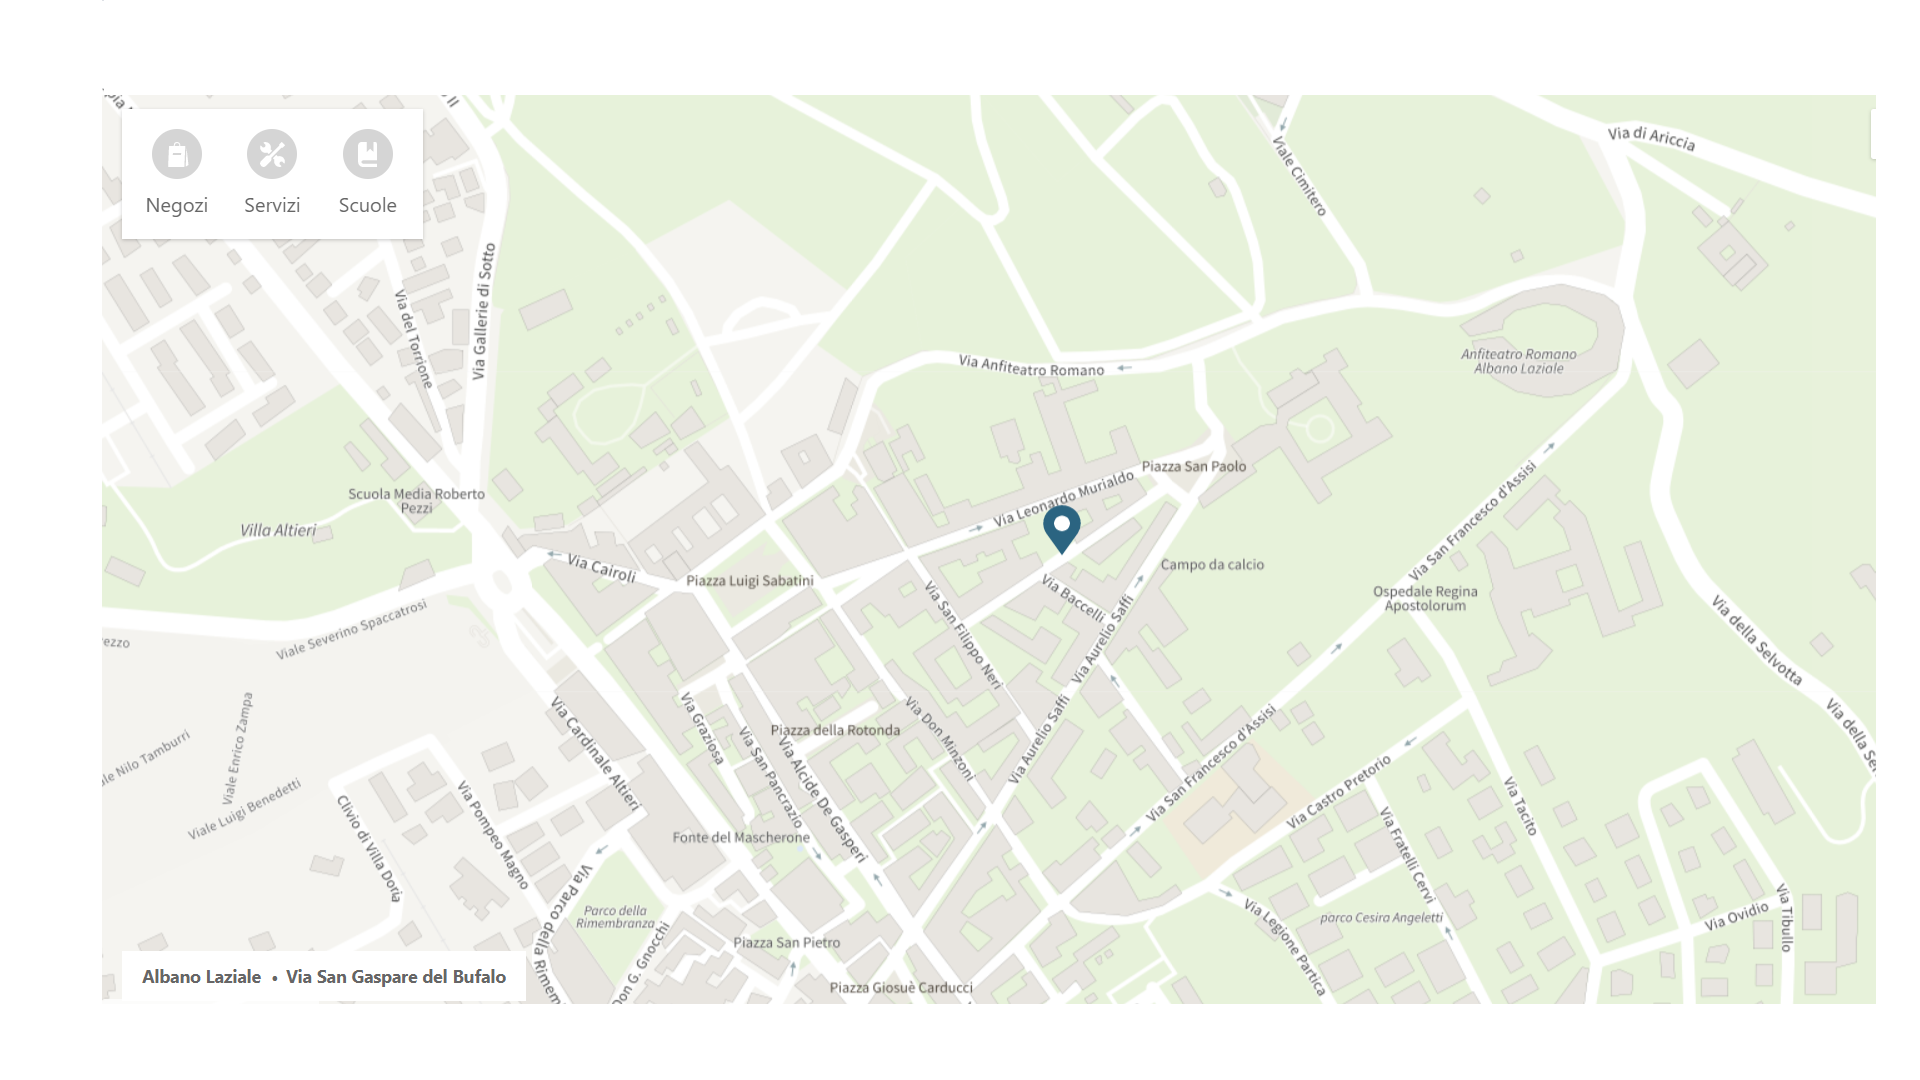Image resolution: width=1920 pixels, height=1080 pixels.
Task: Toggle the Scuole schools icon
Action: coord(368,155)
